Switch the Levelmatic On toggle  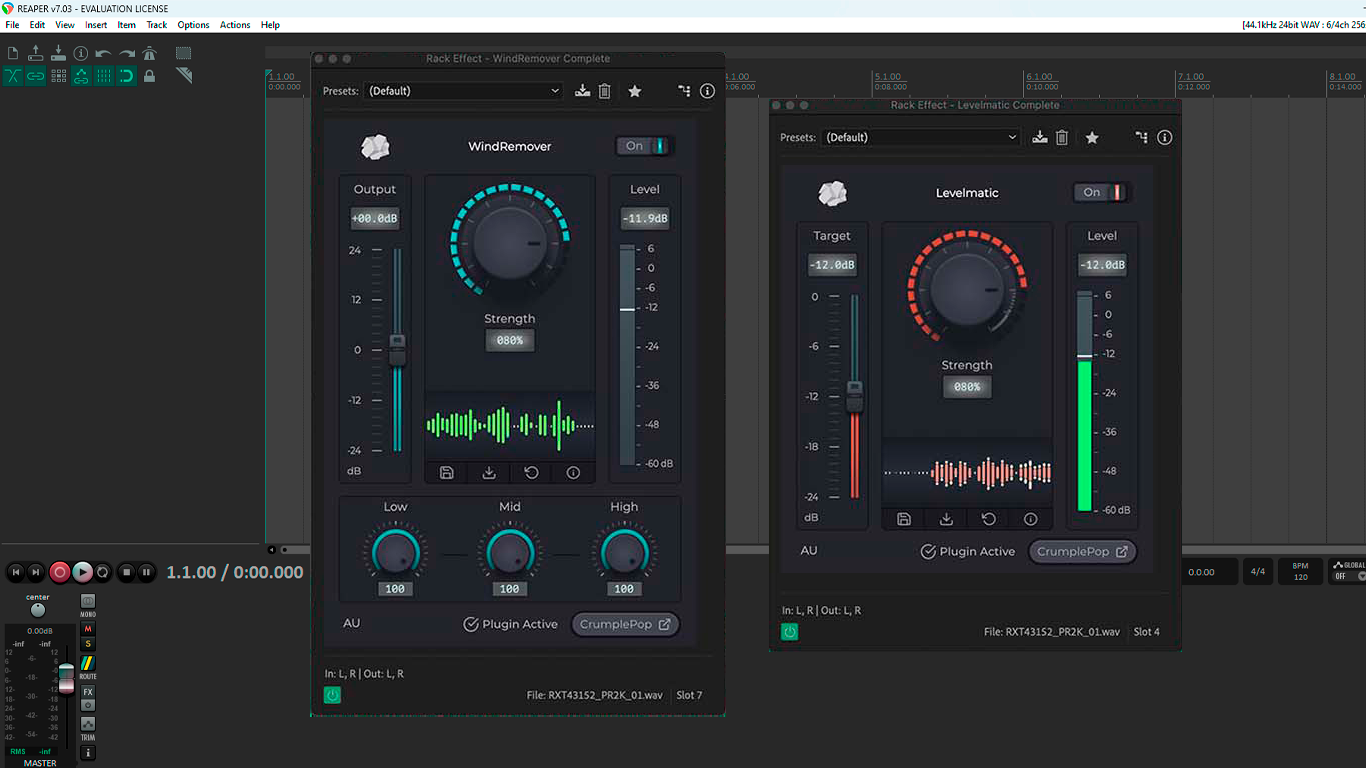tap(1102, 192)
